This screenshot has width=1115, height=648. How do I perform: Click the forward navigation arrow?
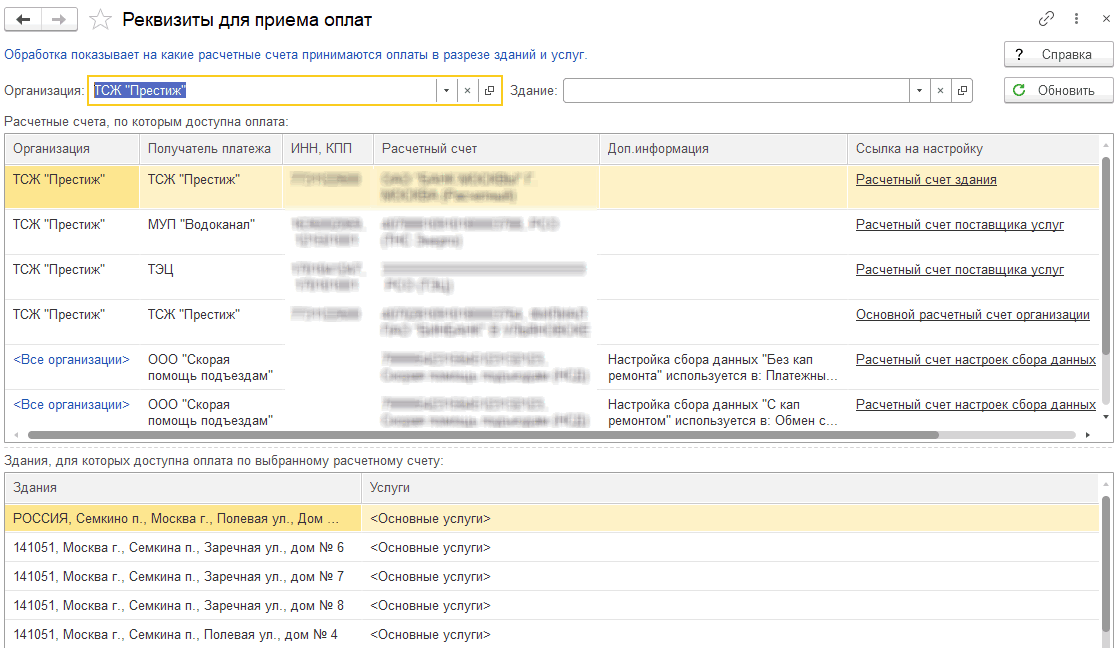[x=59, y=19]
